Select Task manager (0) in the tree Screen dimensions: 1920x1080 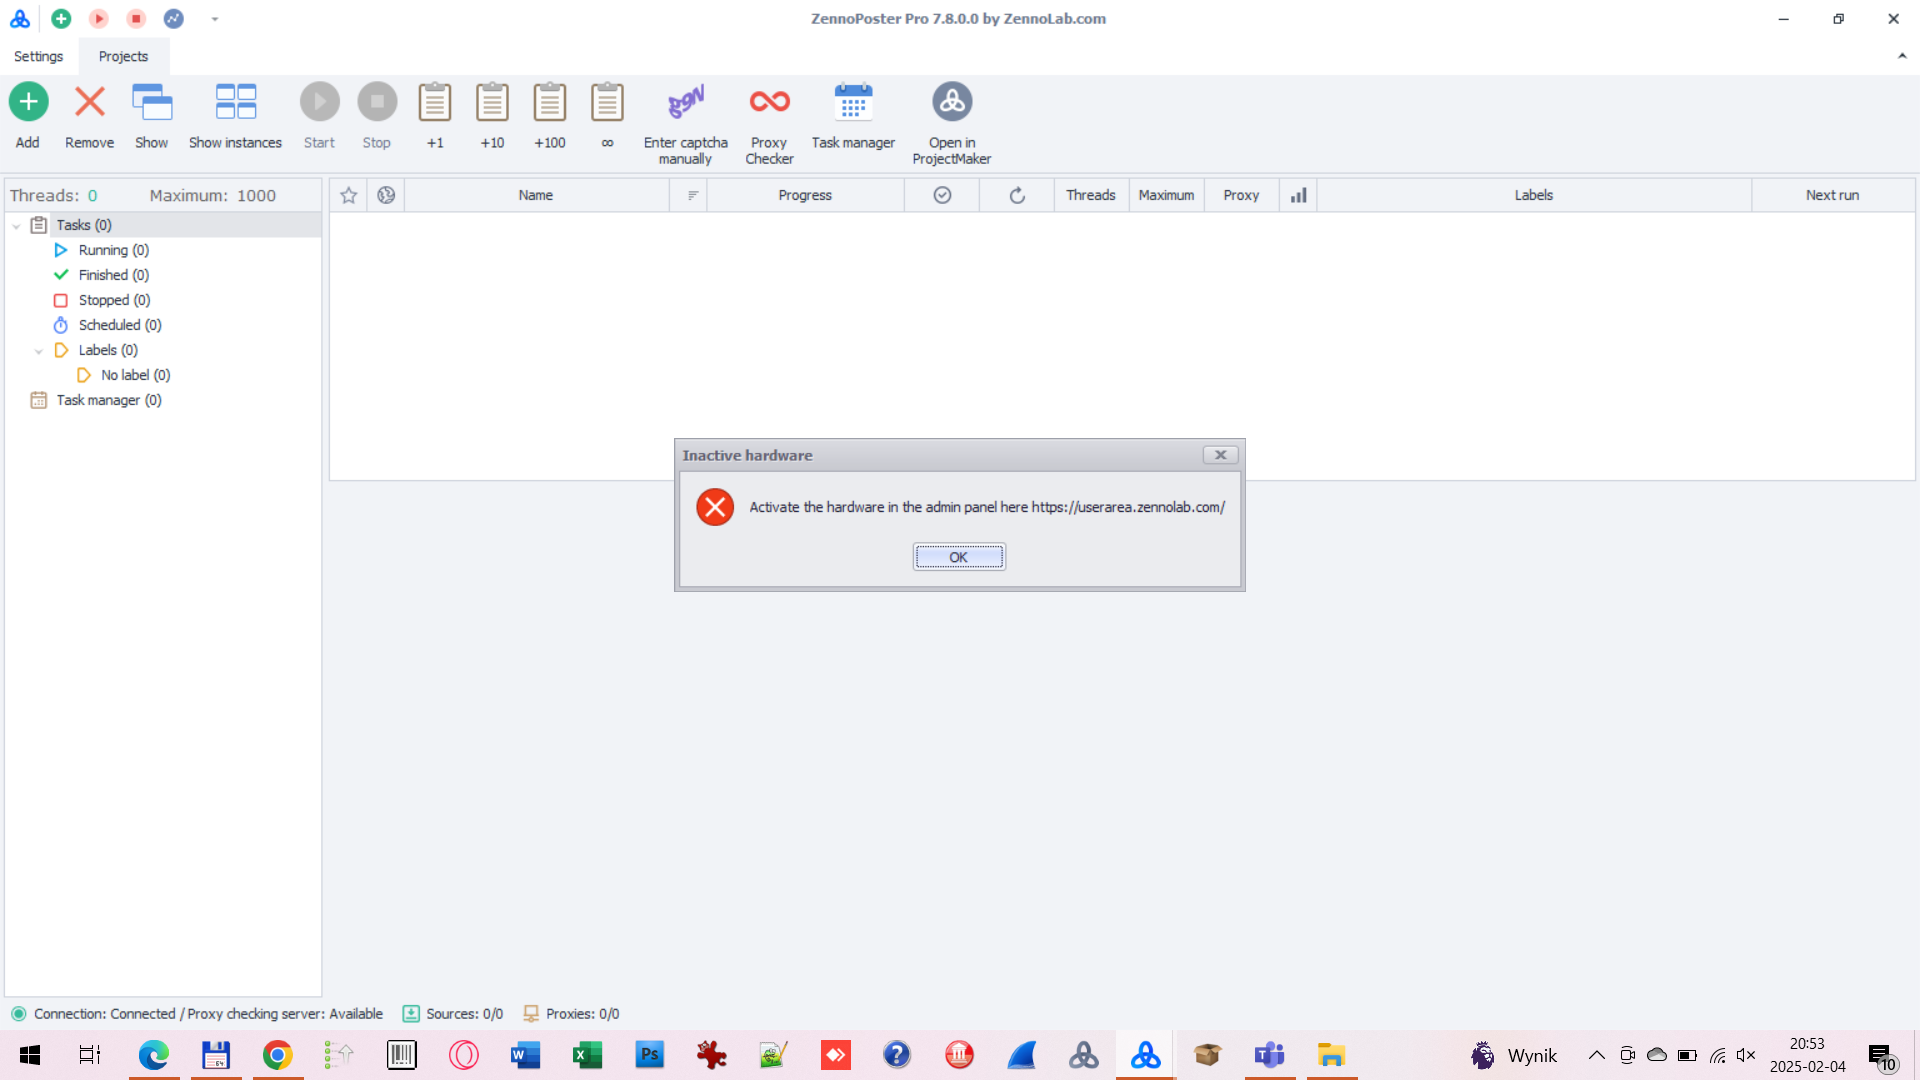tap(109, 400)
